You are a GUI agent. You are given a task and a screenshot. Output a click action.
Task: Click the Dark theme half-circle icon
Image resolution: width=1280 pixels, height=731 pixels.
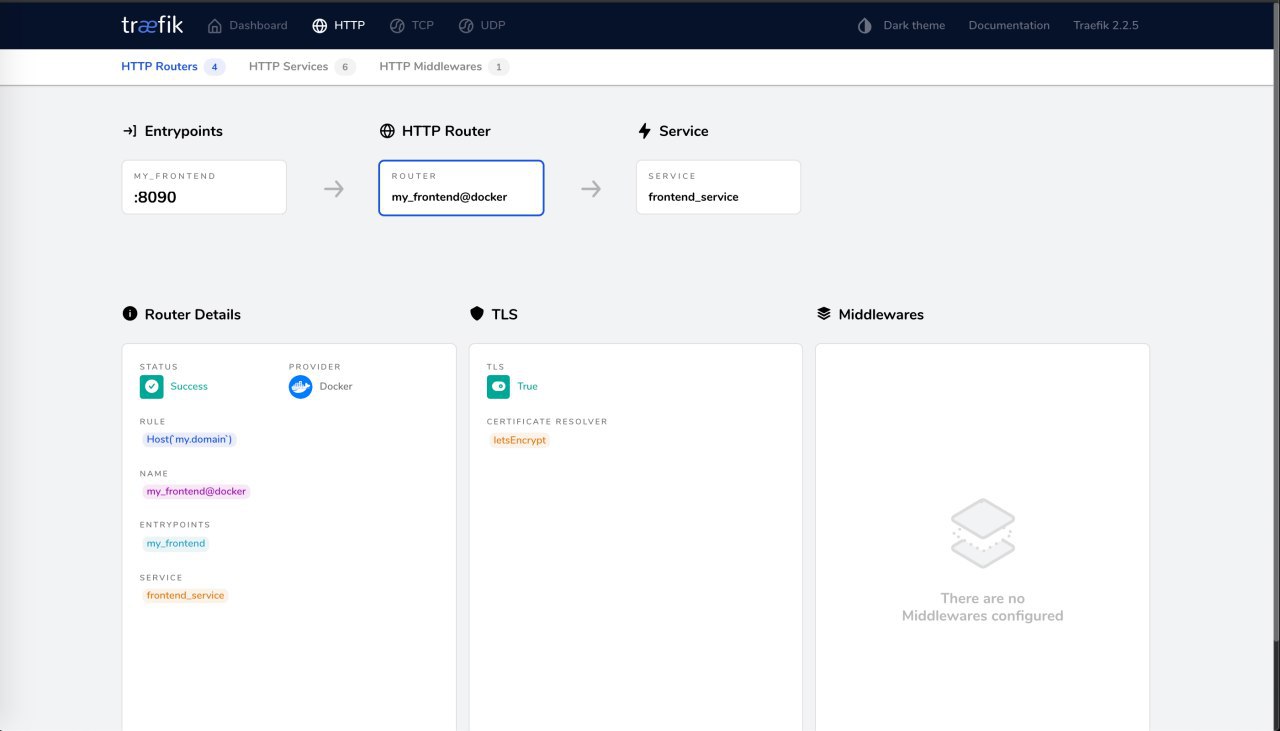865,26
